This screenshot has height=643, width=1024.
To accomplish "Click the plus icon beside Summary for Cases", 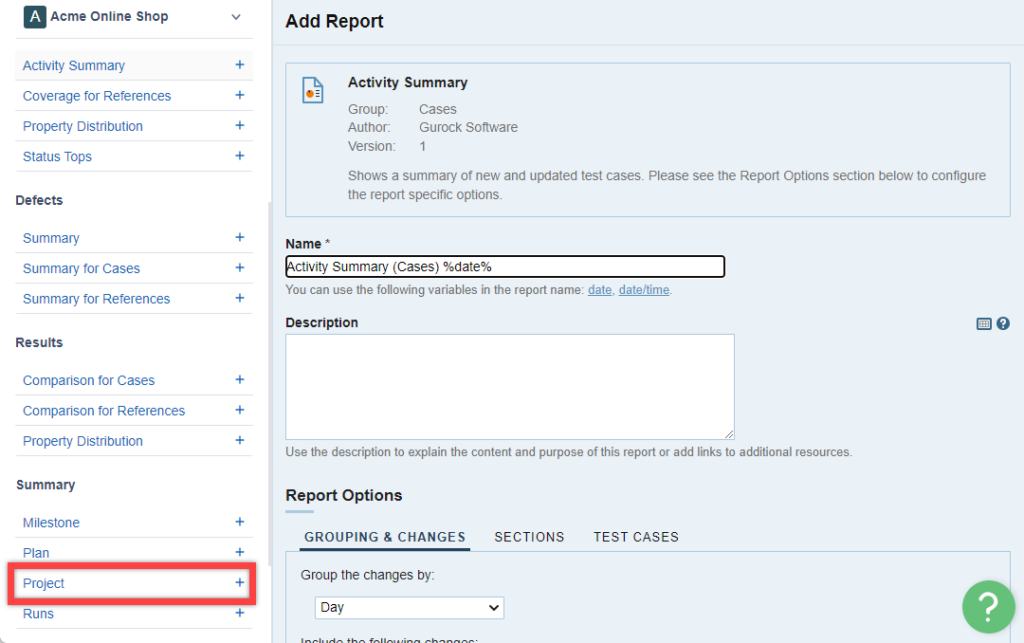I will [x=239, y=268].
